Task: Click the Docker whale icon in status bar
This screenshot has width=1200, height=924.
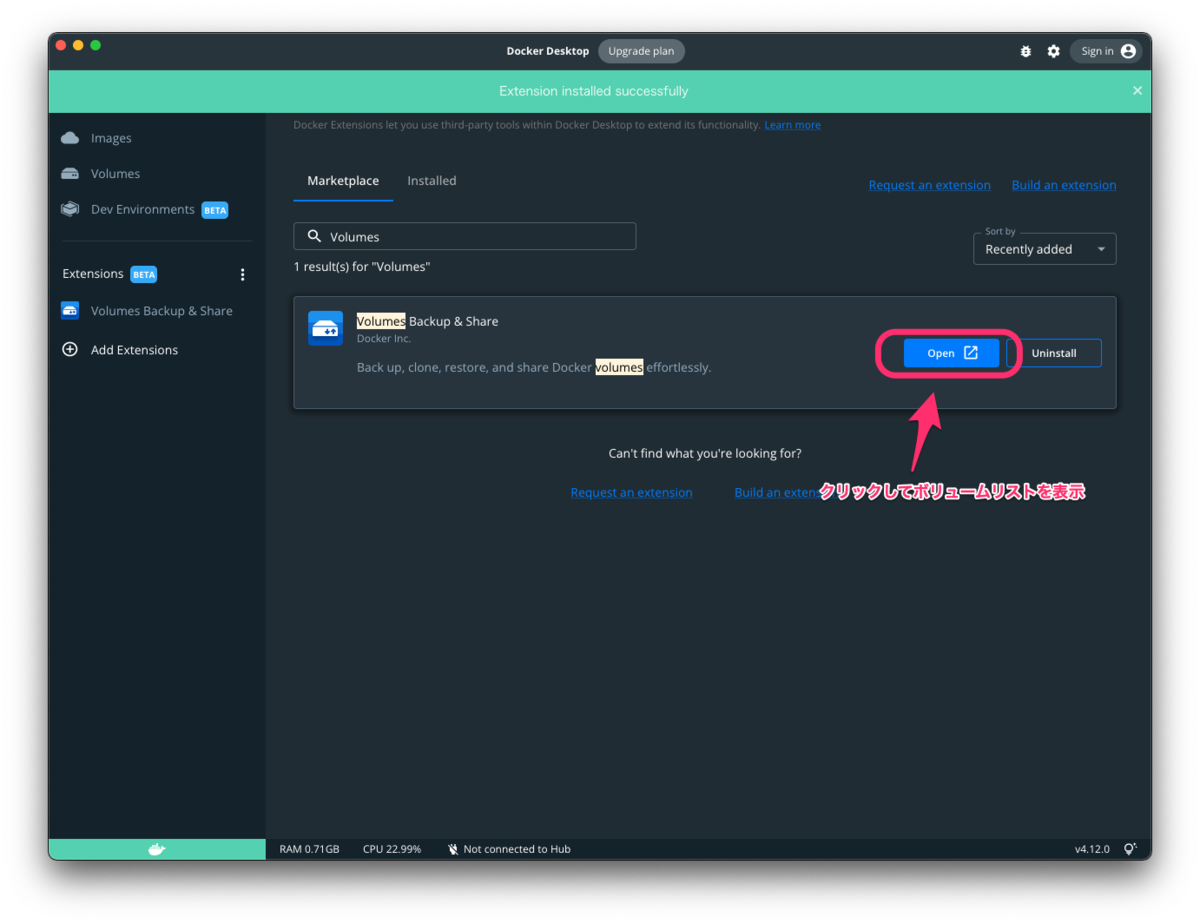Action: coord(157,849)
